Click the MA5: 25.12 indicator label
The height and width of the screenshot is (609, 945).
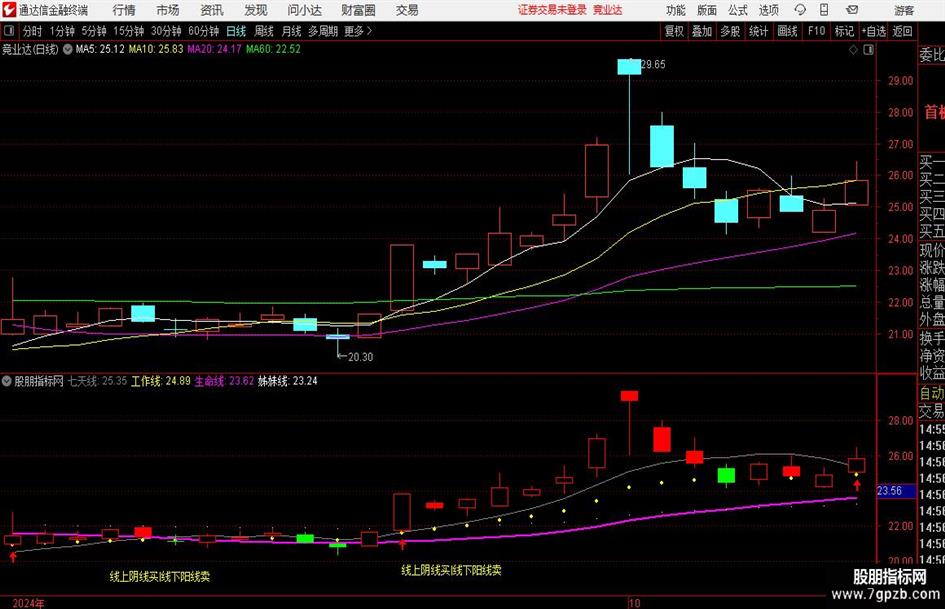coord(100,49)
